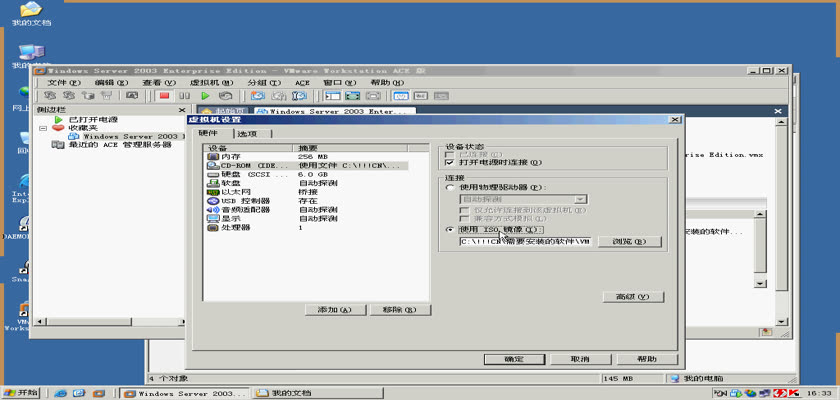
Task: Close the sidebar (侧边栏) with its X
Action: (x=182, y=110)
